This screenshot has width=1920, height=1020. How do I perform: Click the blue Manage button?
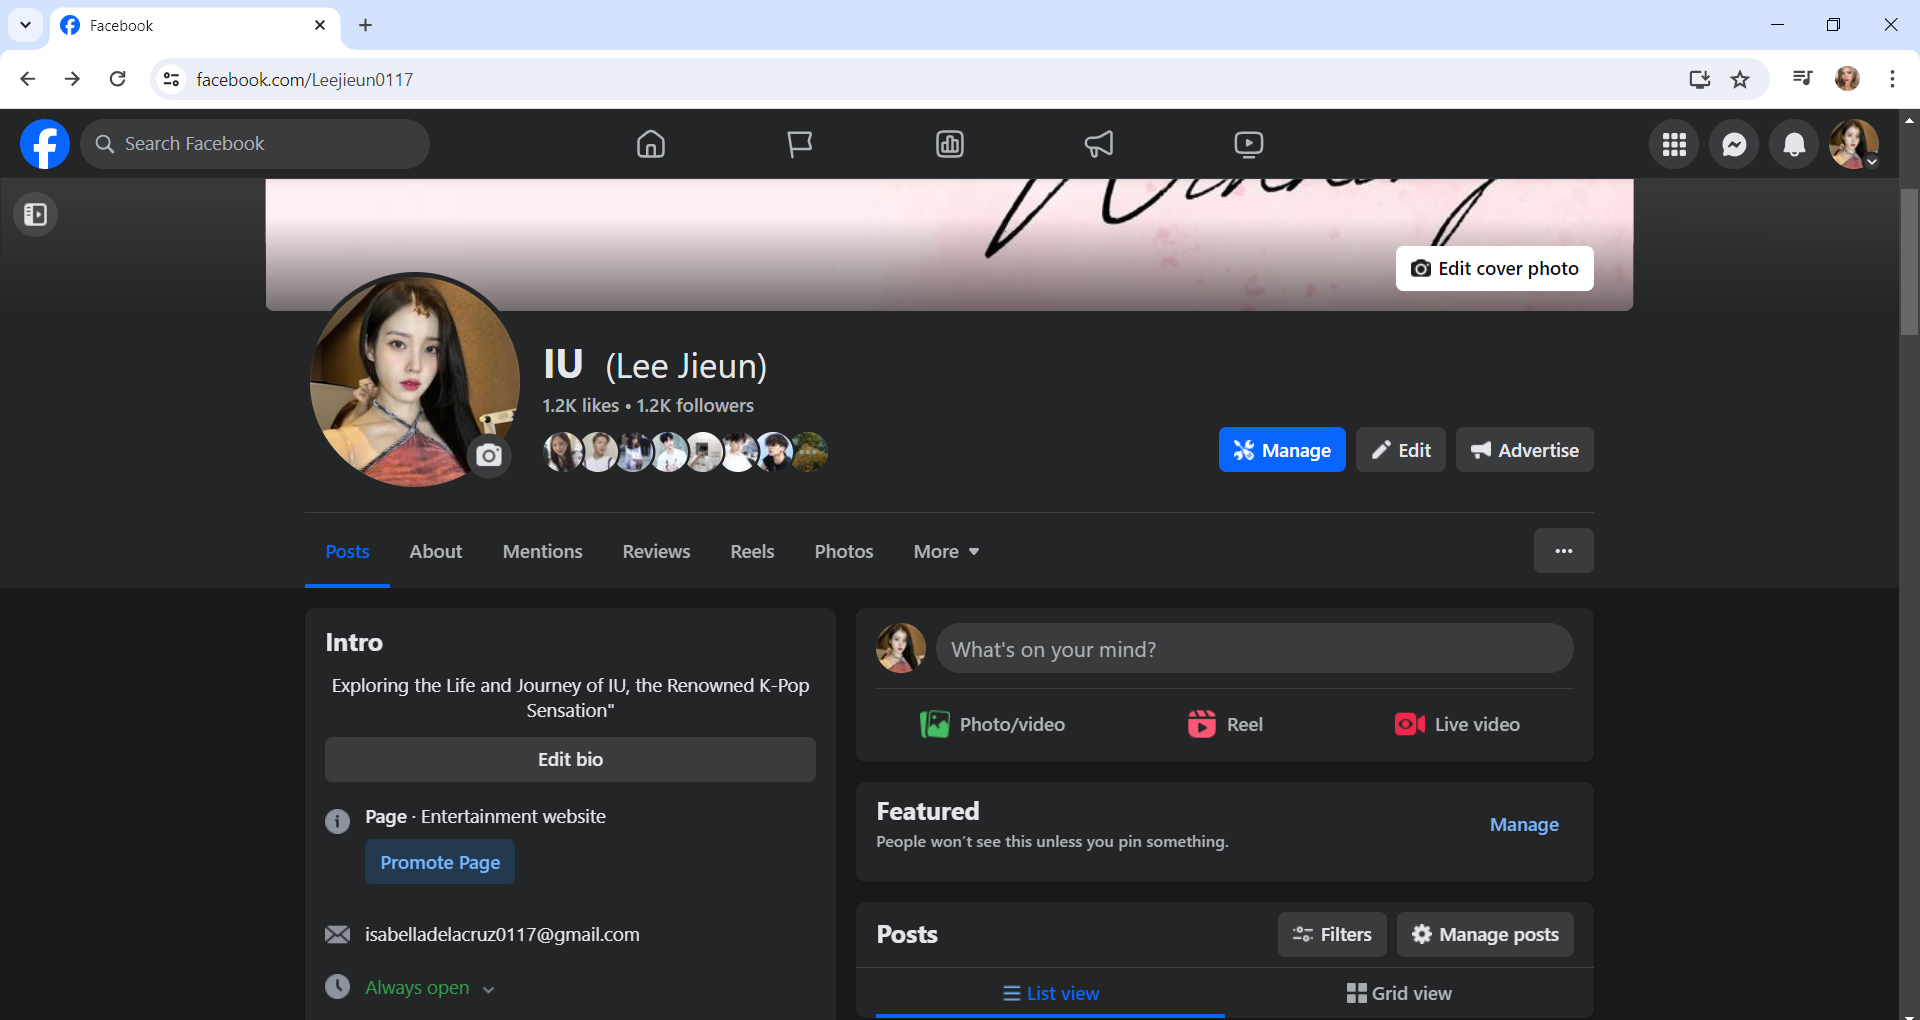[1282, 450]
